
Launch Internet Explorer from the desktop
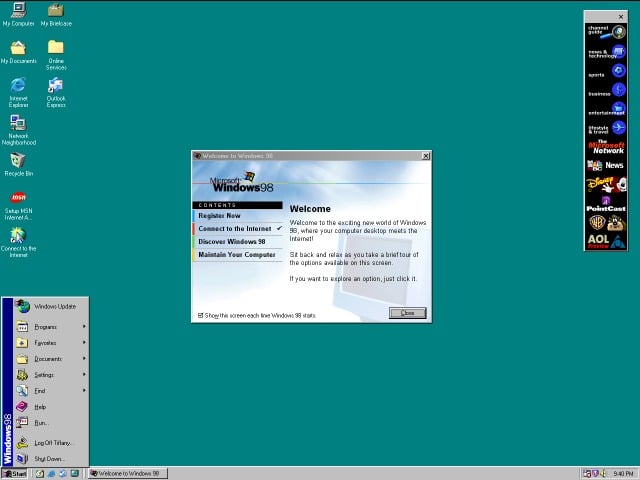[x=18, y=86]
